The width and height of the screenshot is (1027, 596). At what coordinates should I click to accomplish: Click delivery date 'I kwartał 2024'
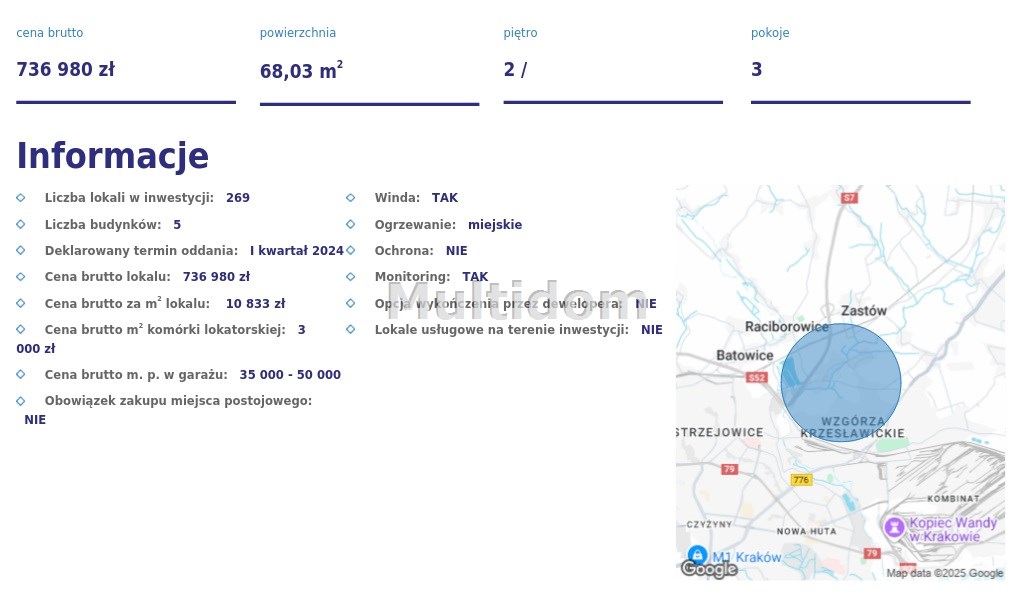(297, 251)
